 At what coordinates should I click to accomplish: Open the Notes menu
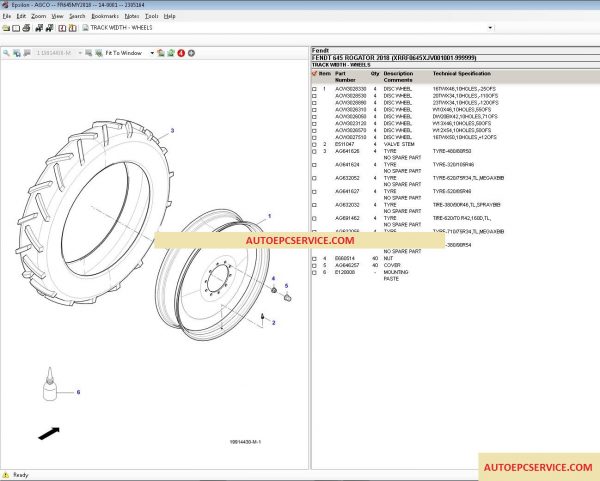(x=132, y=16)
